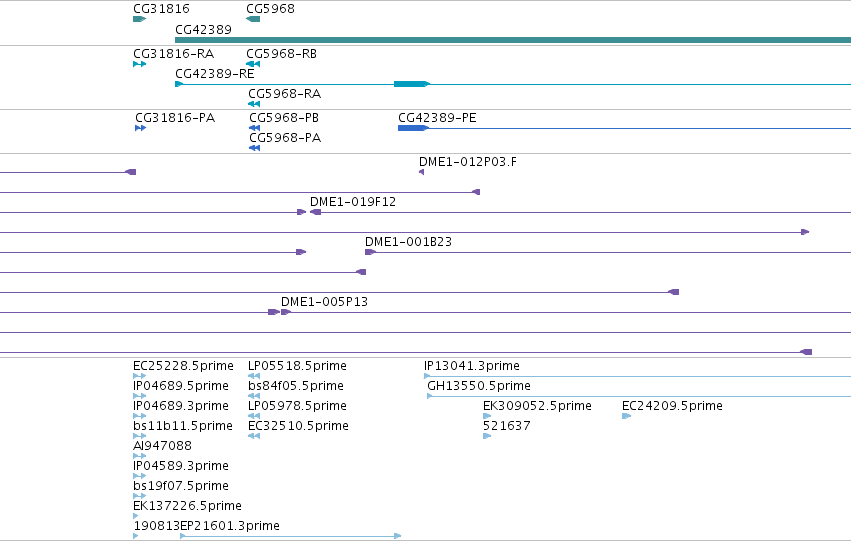Select the DME1-012P03.F clone arrowhead

(422, 172)
